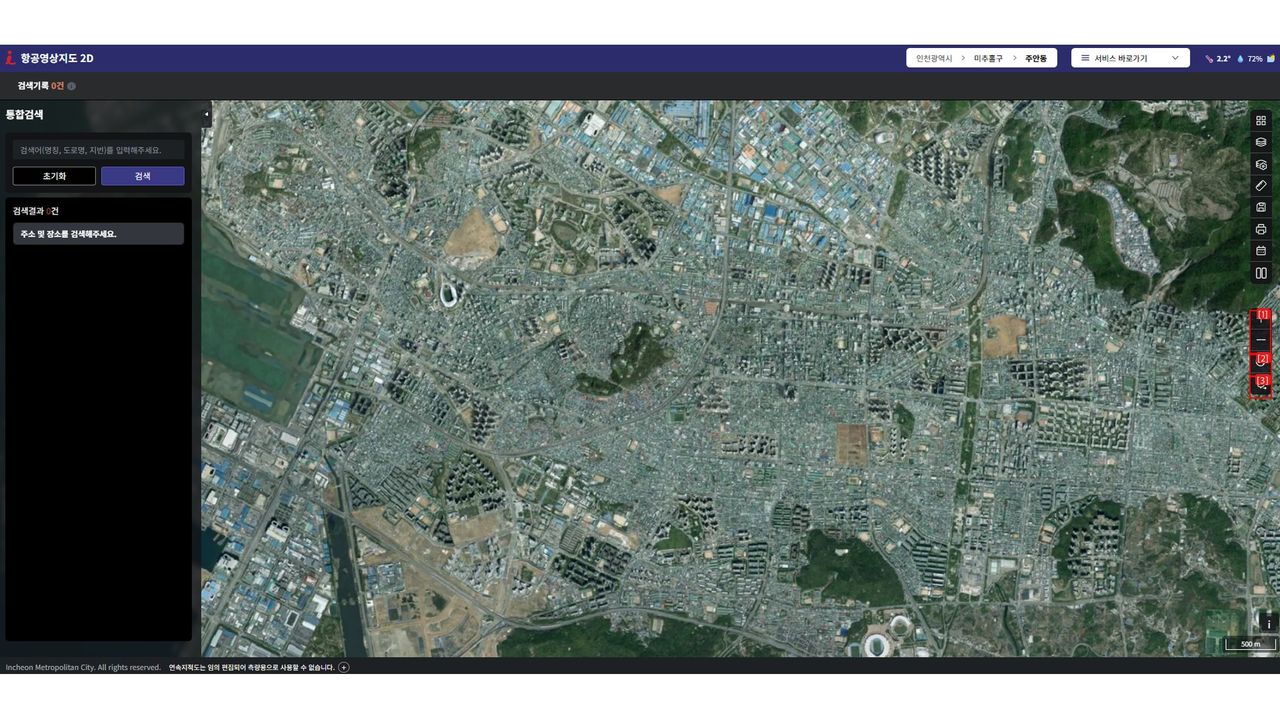Open the layer settings tool with gear
The width and height of the screenshot is (1280, 720).
point(1261,164)
